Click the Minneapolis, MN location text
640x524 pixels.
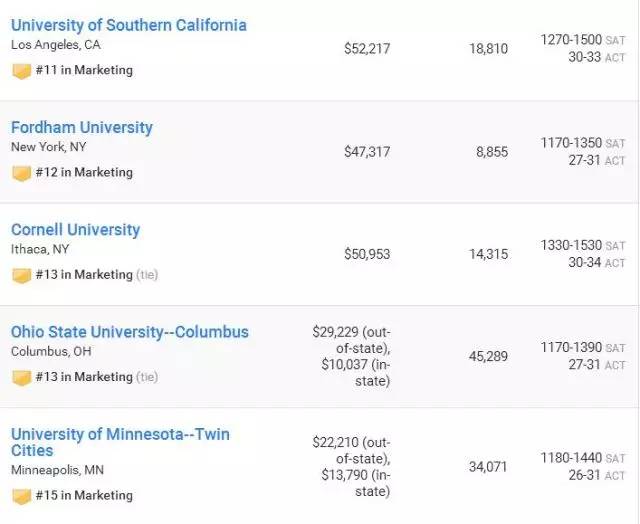tap(58, 470)
